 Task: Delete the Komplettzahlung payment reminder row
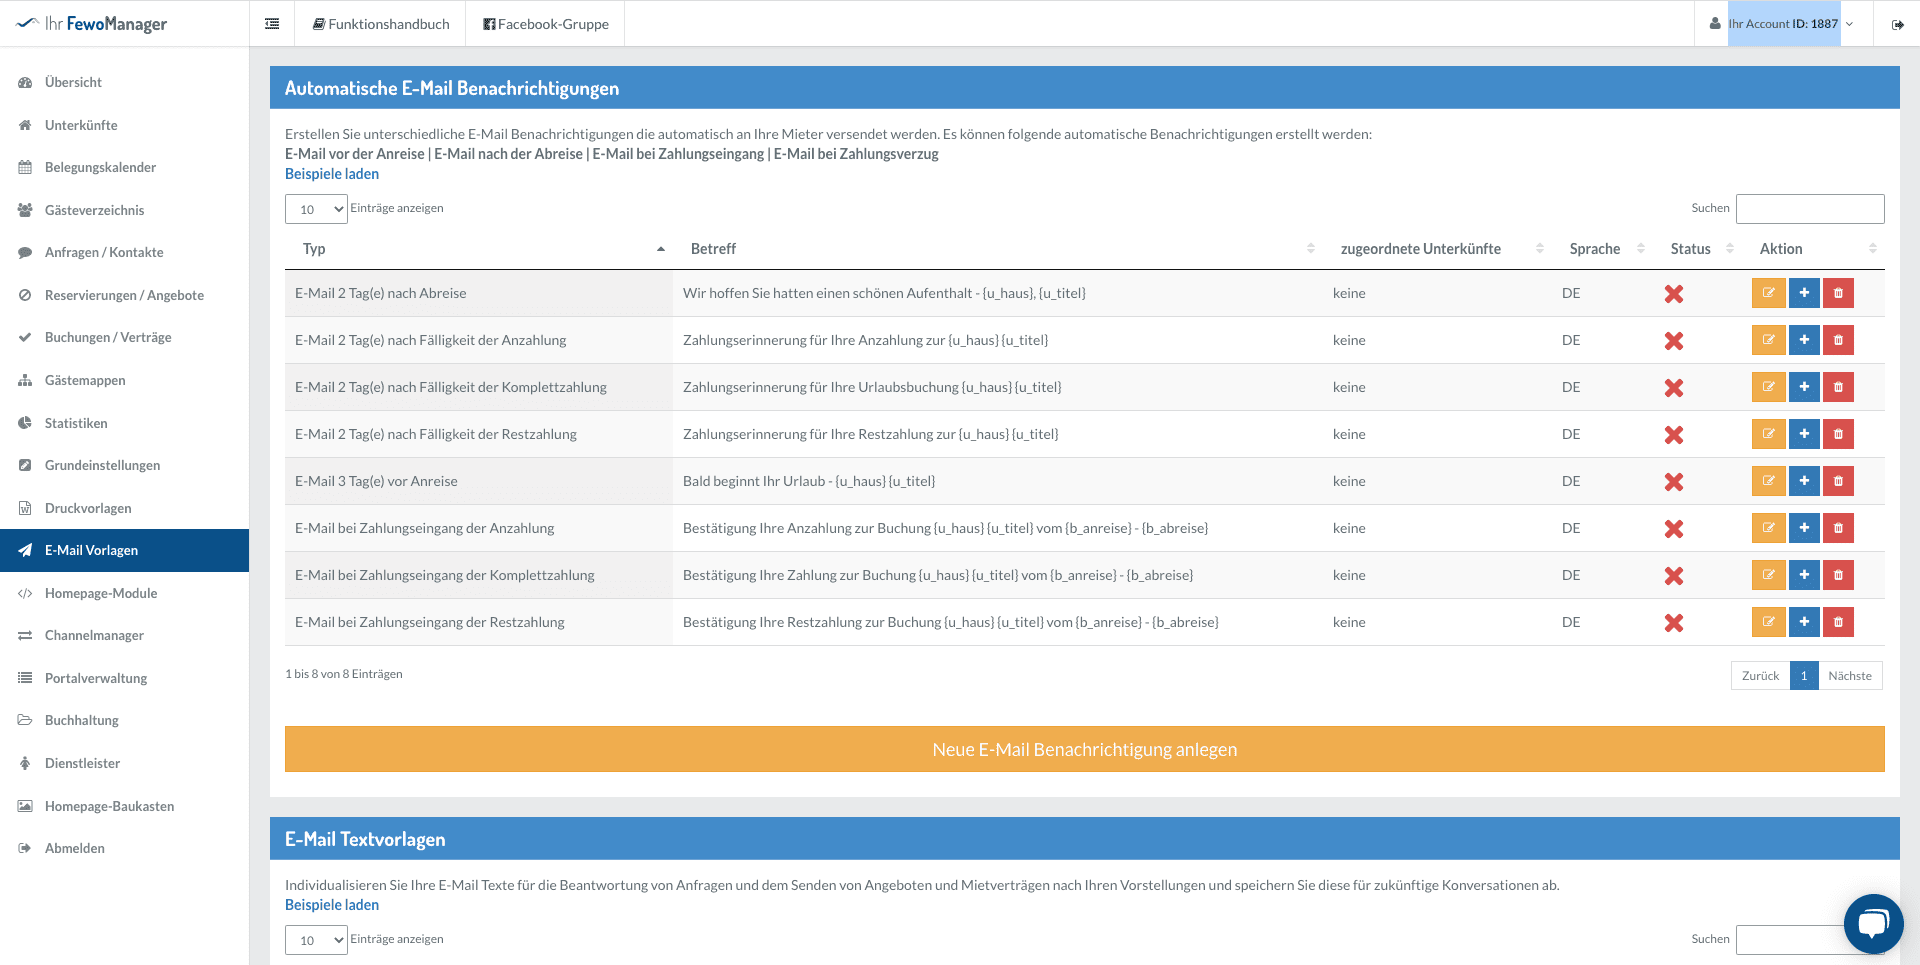pyautogui.click(x=1838, y=387)
